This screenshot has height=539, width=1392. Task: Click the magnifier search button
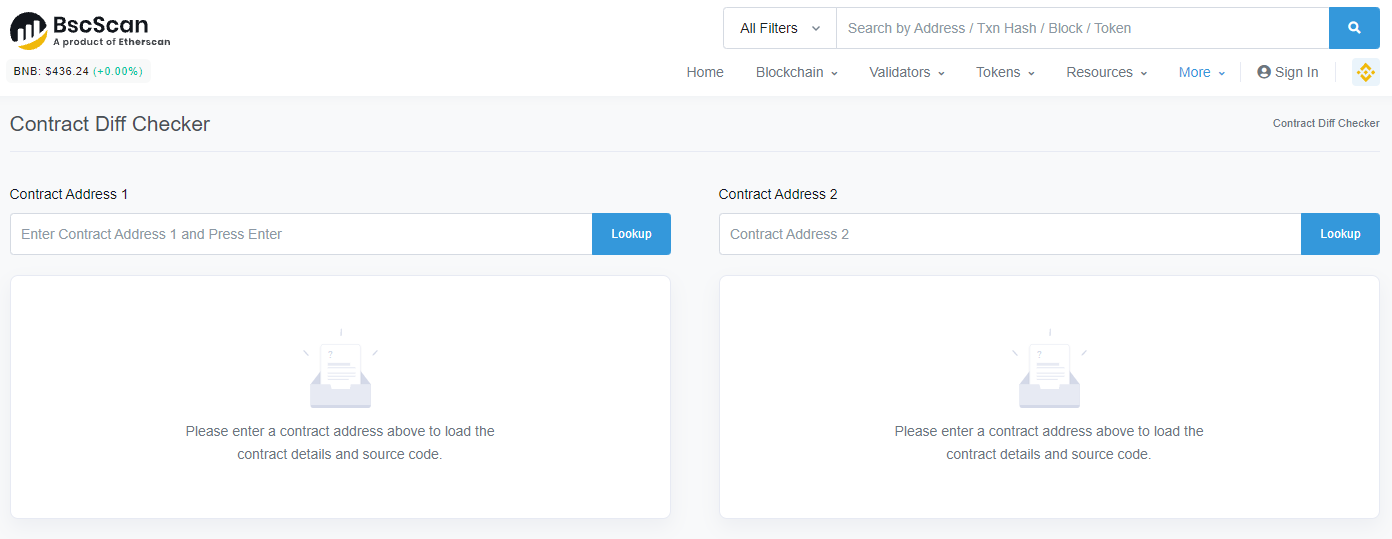(1354, 28)
